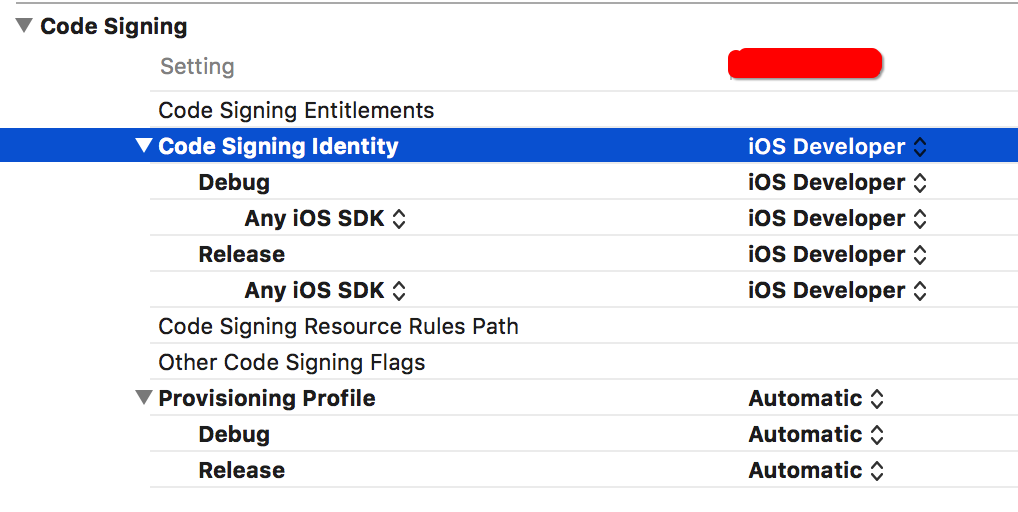The image size is (1018, 512).
Task: Collapse the Code Signing section triangle
Action: (24, 27)
